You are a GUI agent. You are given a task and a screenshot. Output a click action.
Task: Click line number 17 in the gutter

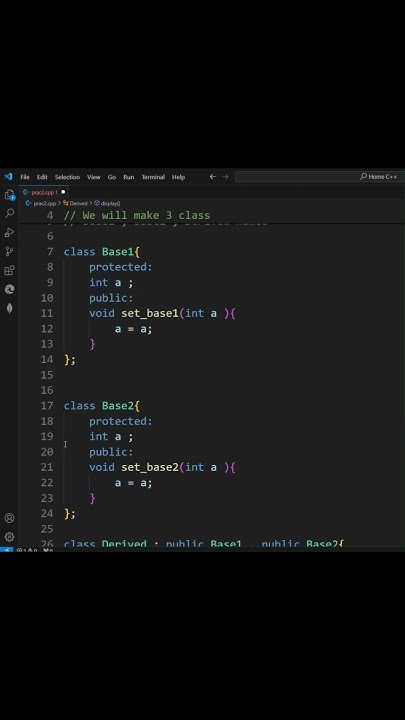[x=47, y=406]
